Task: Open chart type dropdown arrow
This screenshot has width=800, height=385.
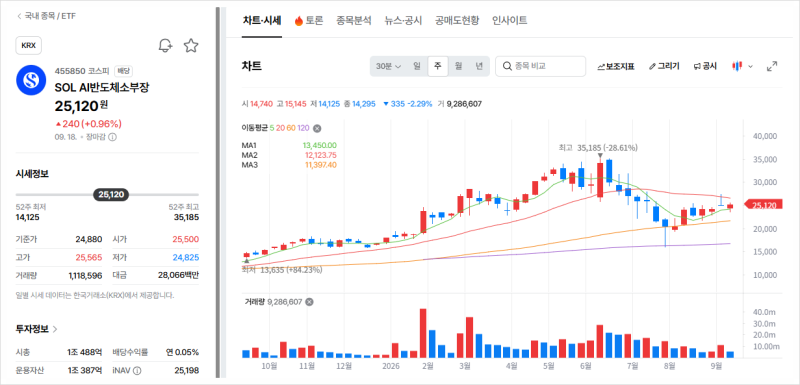Action: click(750, 66)
